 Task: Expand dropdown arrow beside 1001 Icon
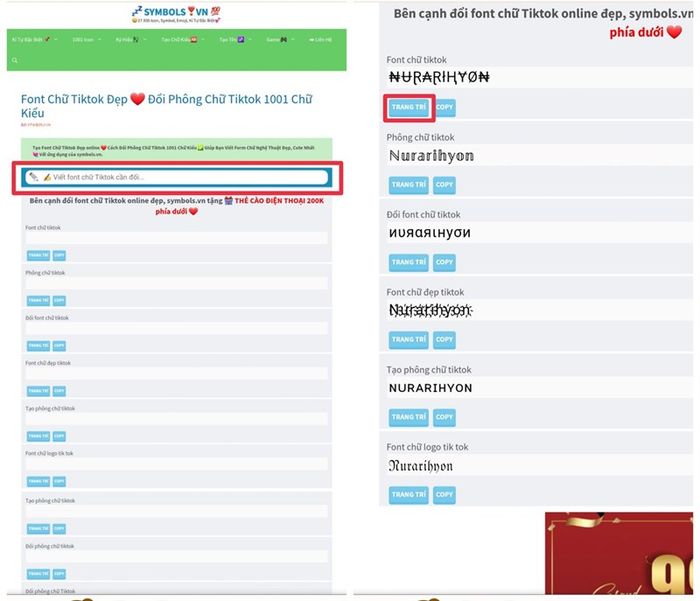[x=99, y=40]
